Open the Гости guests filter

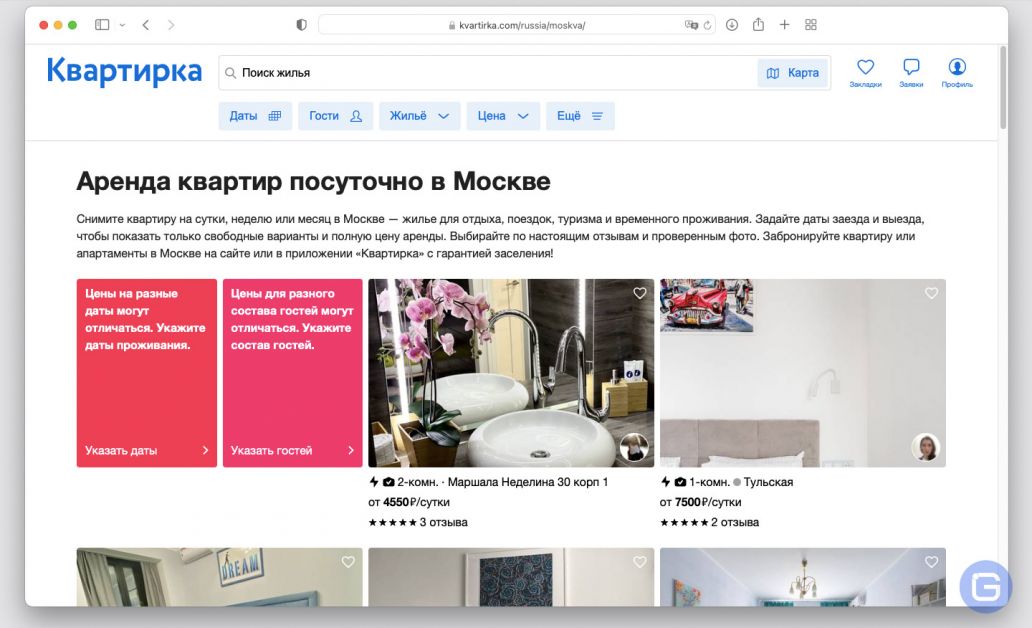tap(335, 116)
